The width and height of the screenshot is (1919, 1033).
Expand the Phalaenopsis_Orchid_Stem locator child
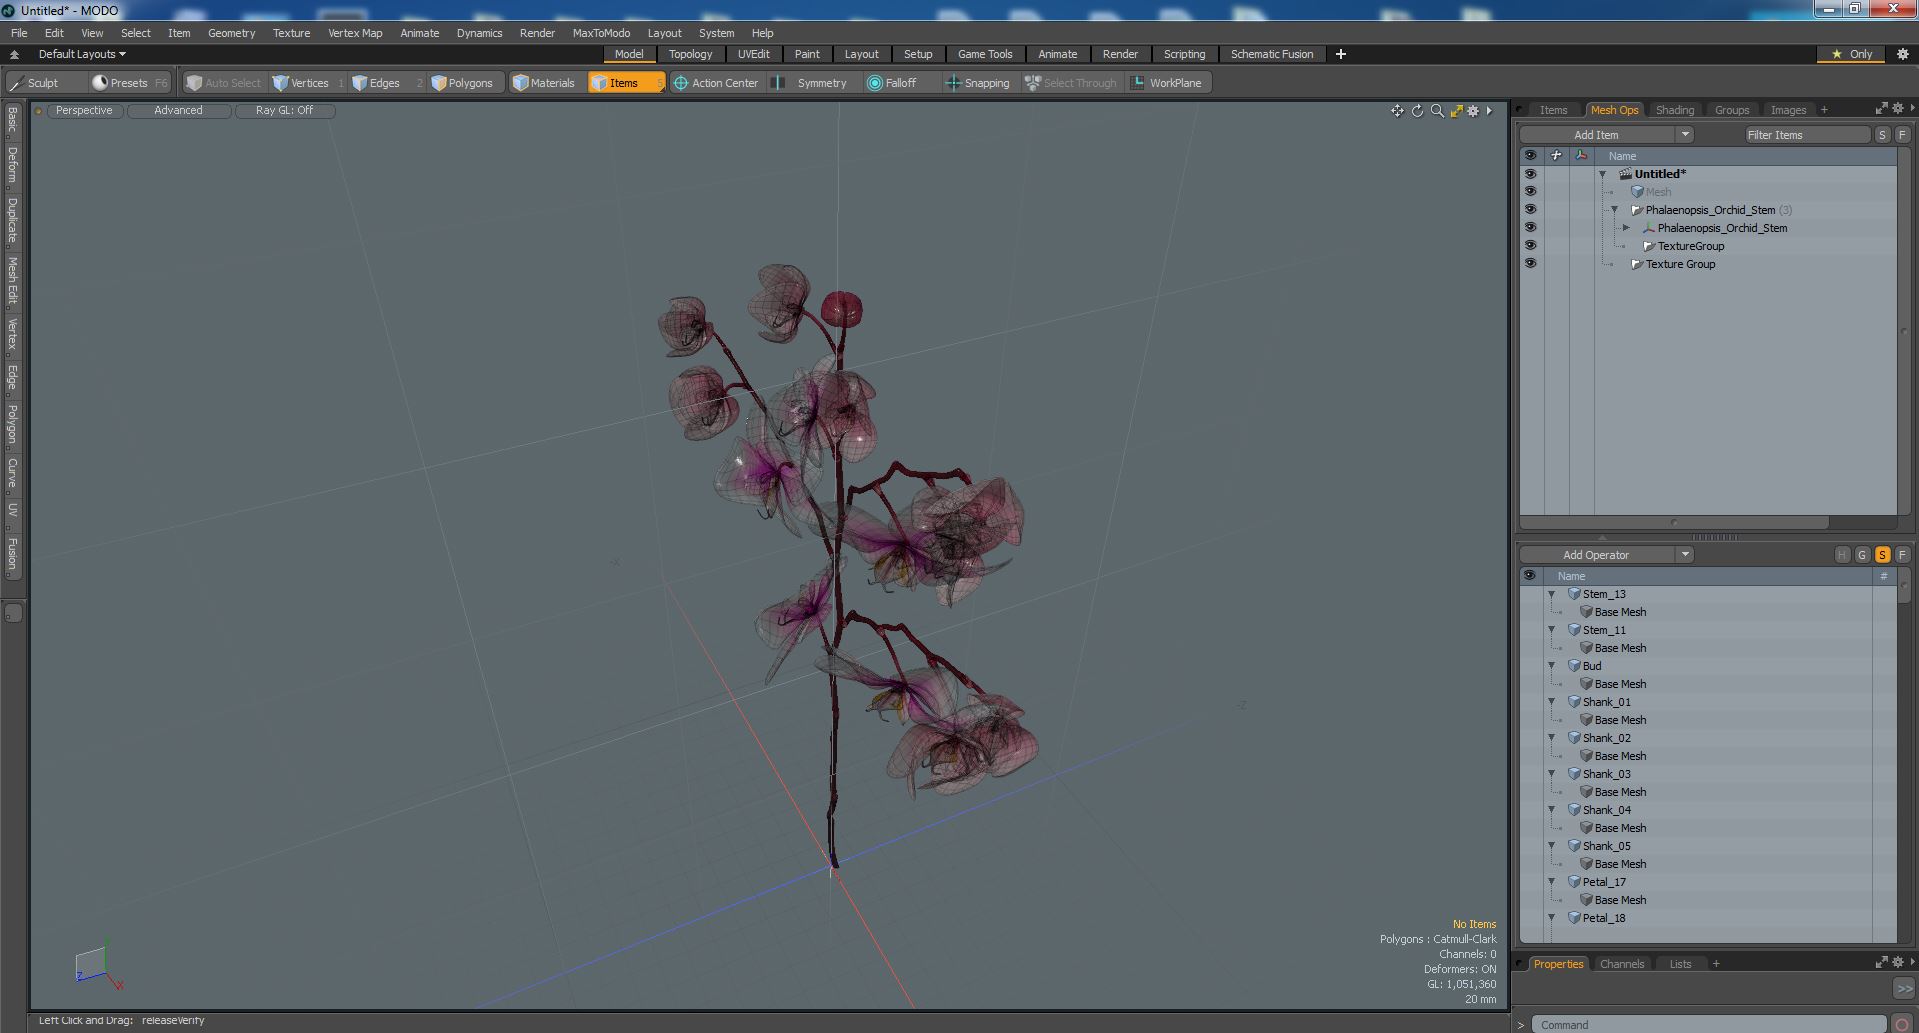[x=1627, y=228]
